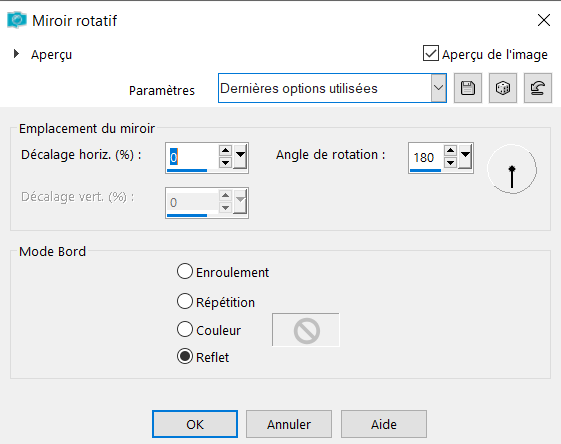Open the Angle de rotation slider popup arrow

465,157
